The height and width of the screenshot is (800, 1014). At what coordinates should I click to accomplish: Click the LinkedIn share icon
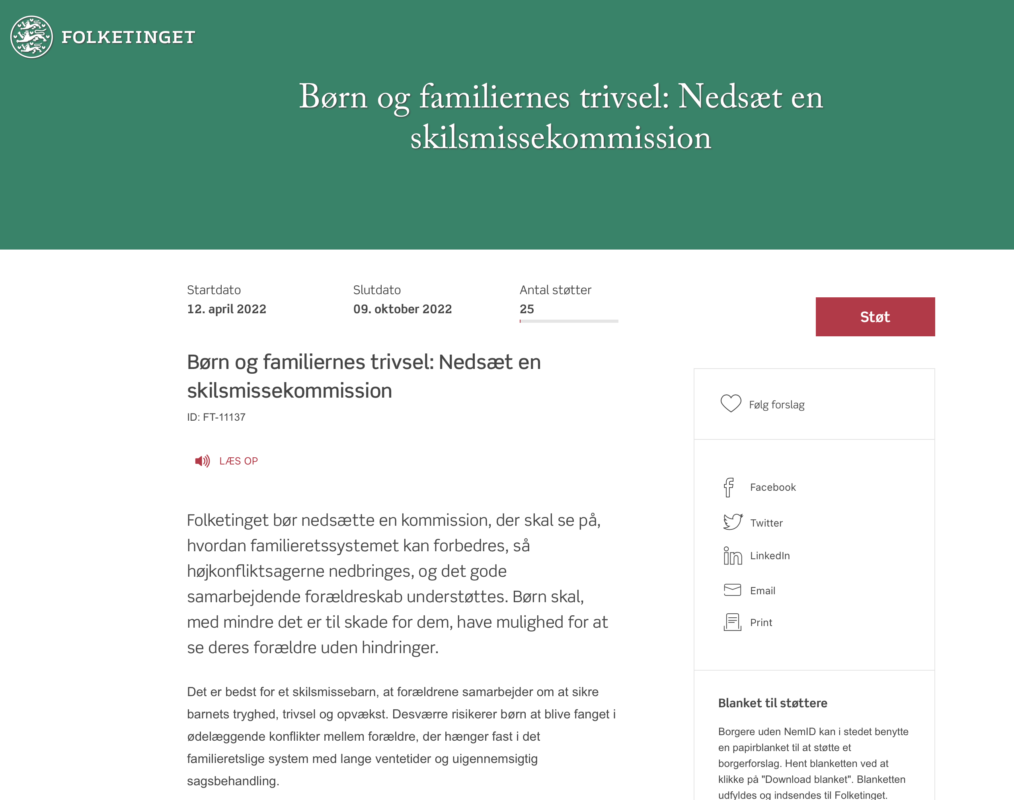pyautogui.click(x=732, y=556)
